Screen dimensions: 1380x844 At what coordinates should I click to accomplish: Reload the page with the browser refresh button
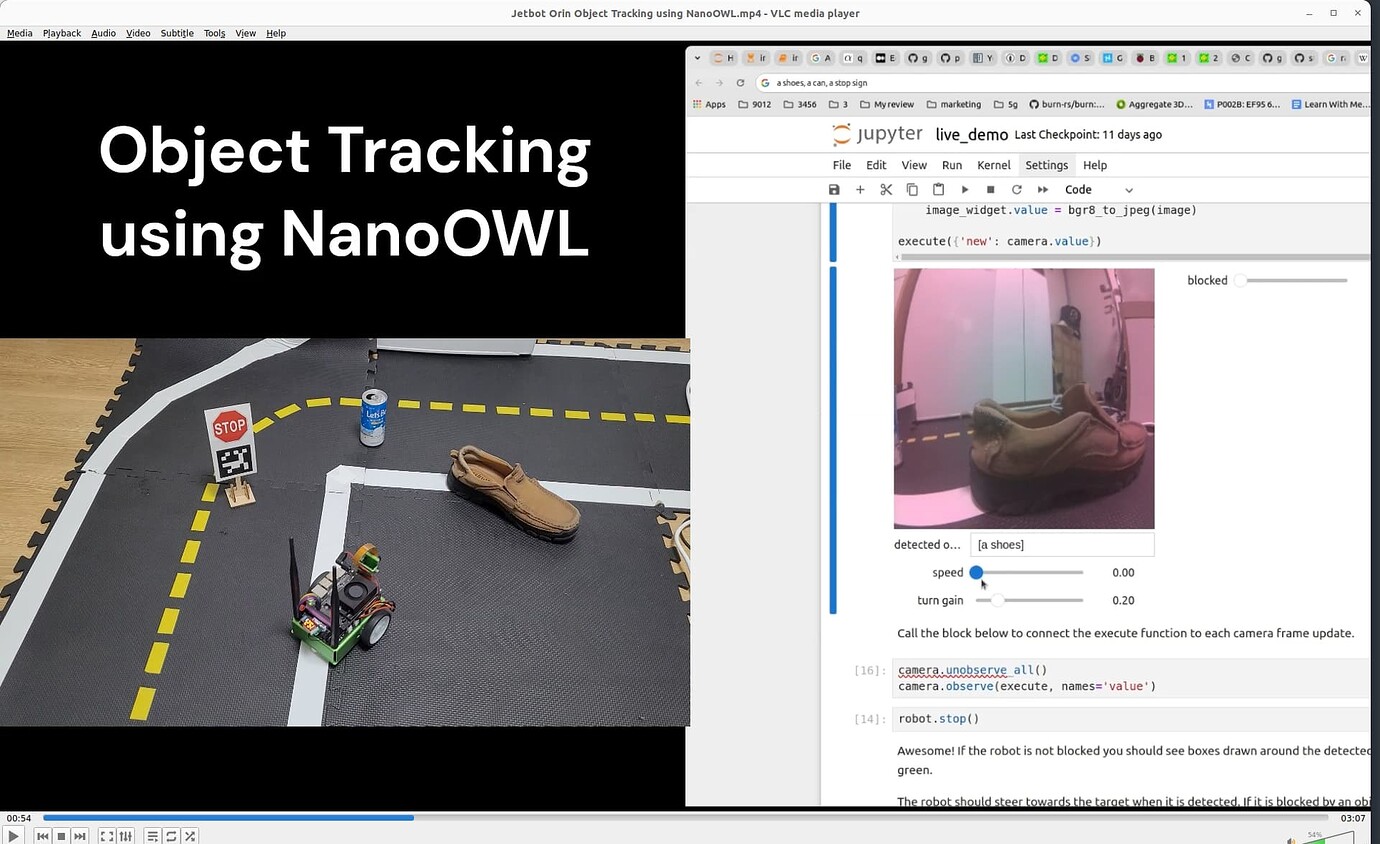pyautogui.click(x=739, y=83)
